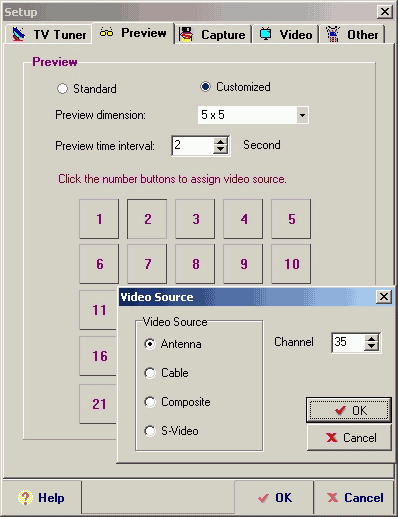Viewport: 398px width, 517px height.
Task: Click the Channel number input field
Action: click(x=348, y=342)
